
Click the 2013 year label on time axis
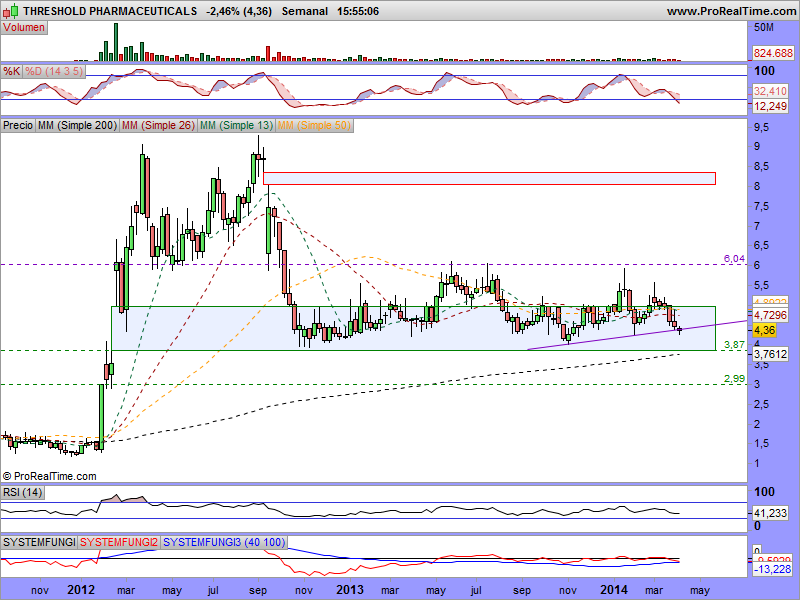coord(350,590)
